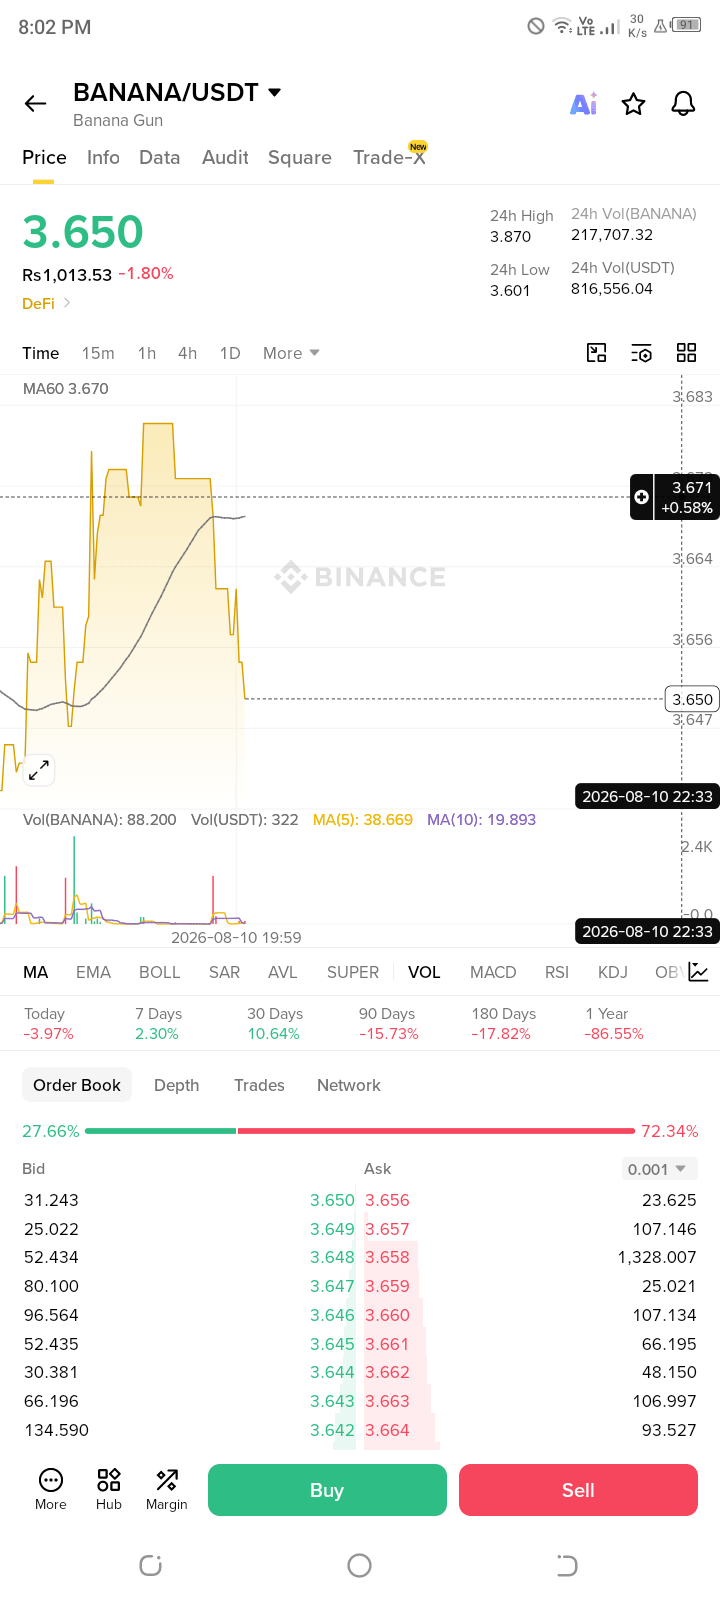Expand chart to fullscreen
Image resolution: width=720 pixels, height=1600 pixels.
pos(39,770)
